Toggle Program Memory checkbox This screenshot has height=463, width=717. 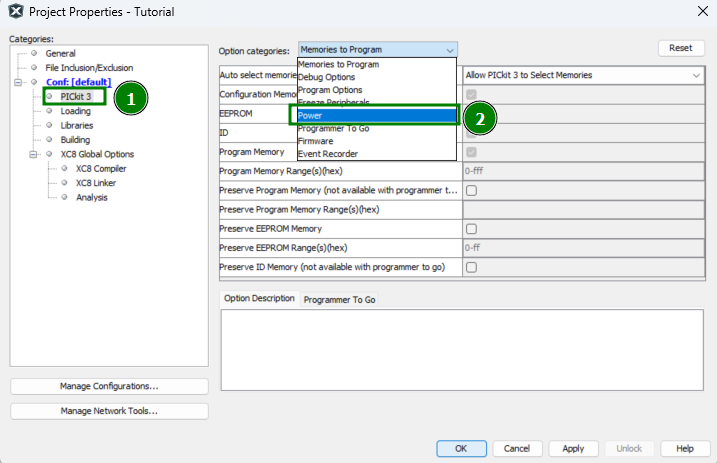click(471, 152)
